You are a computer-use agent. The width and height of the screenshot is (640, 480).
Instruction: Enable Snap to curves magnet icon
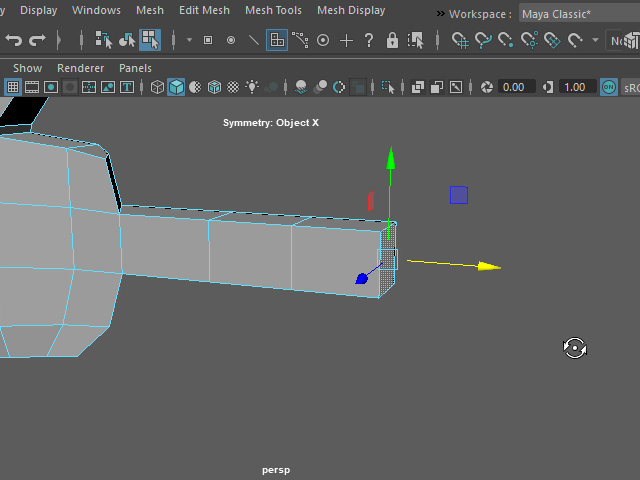483,40
